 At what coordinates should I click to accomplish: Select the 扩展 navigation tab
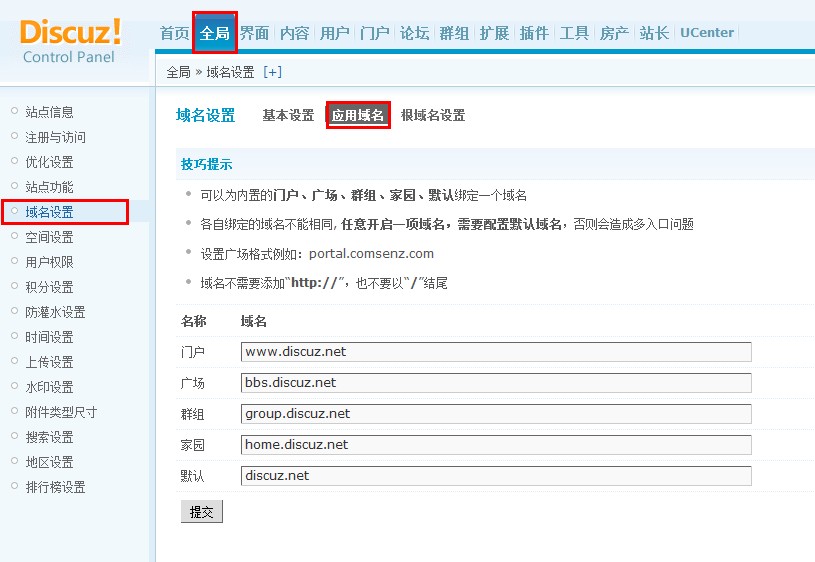494,33
